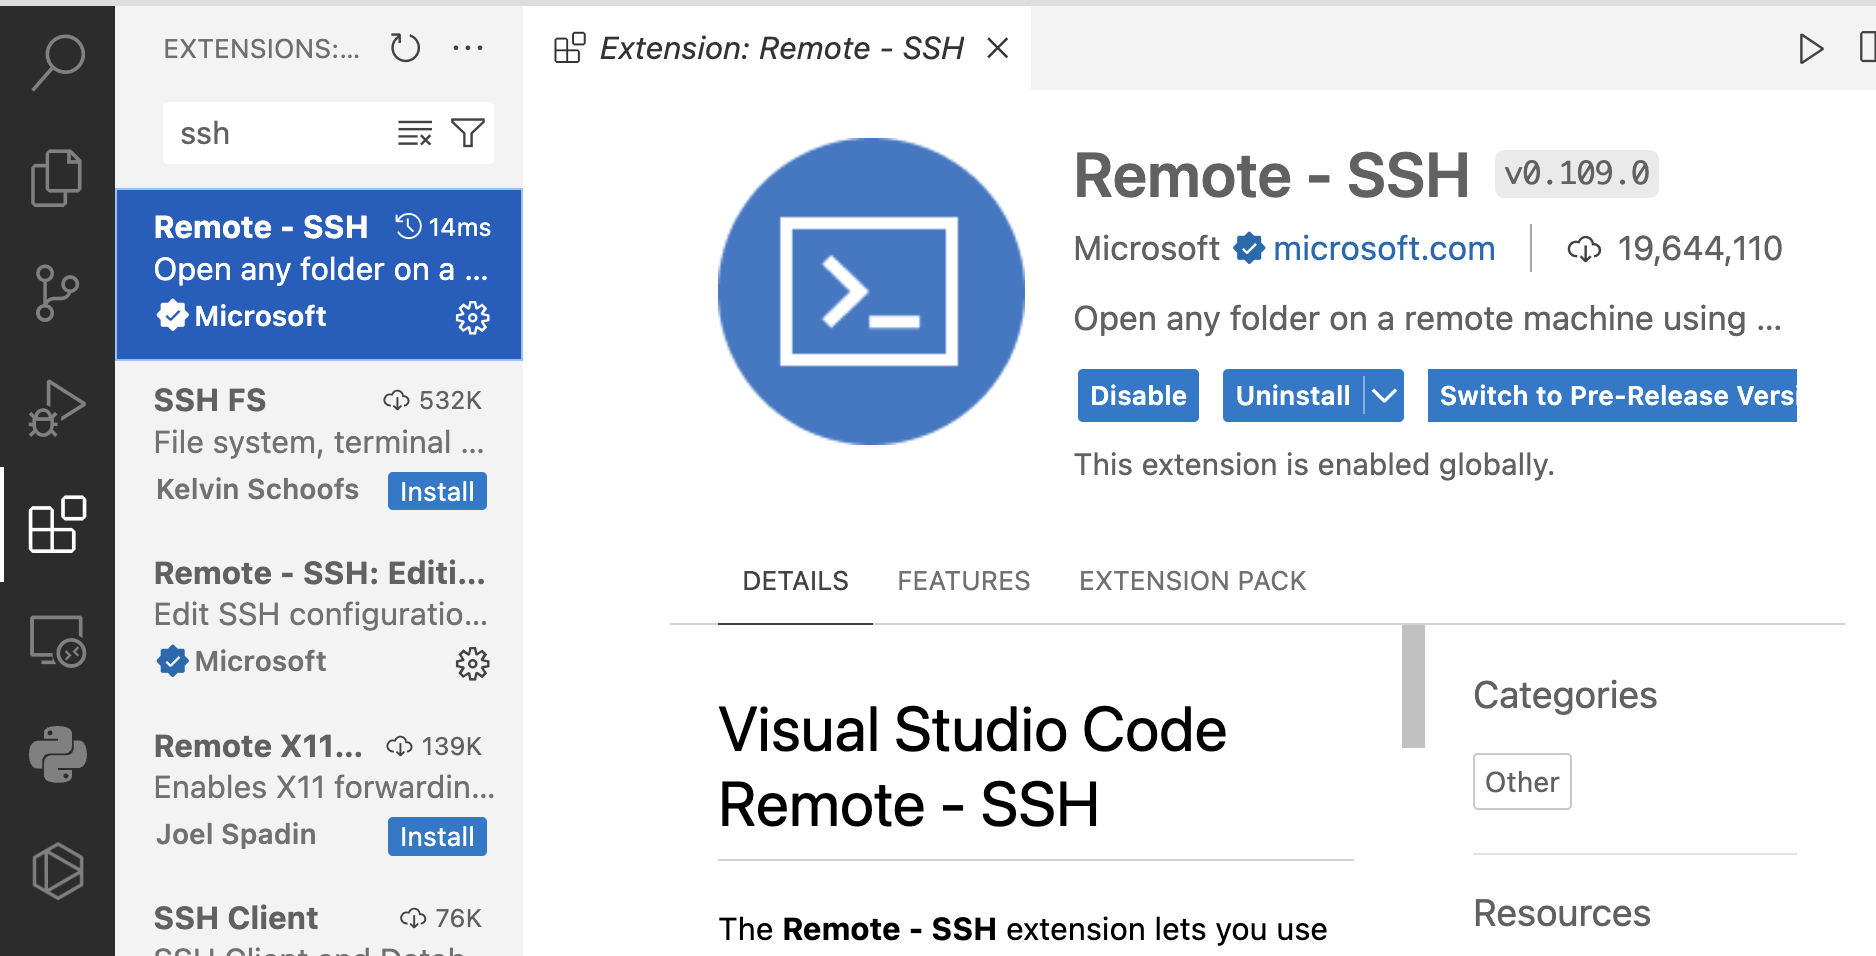Click the install count cloud icon

[1584, 249]
